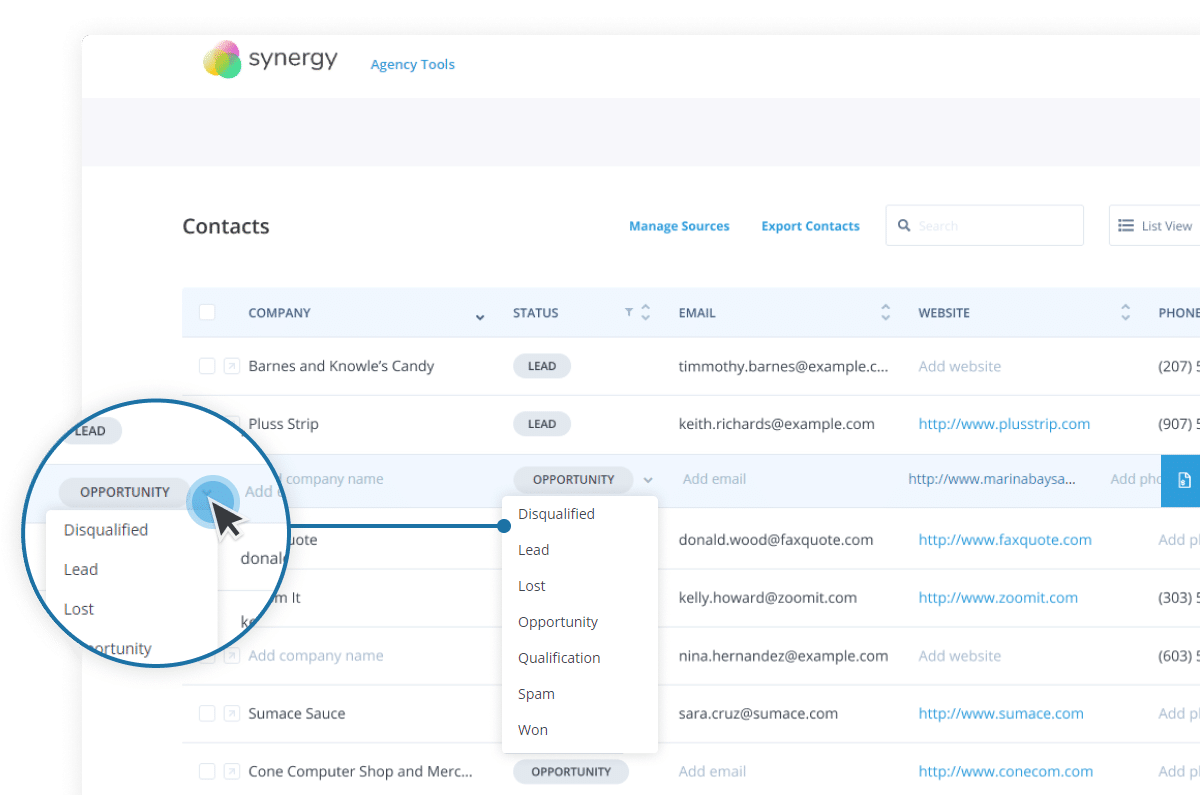Click the keith.richards@example.com email cell

click(776, 424)
